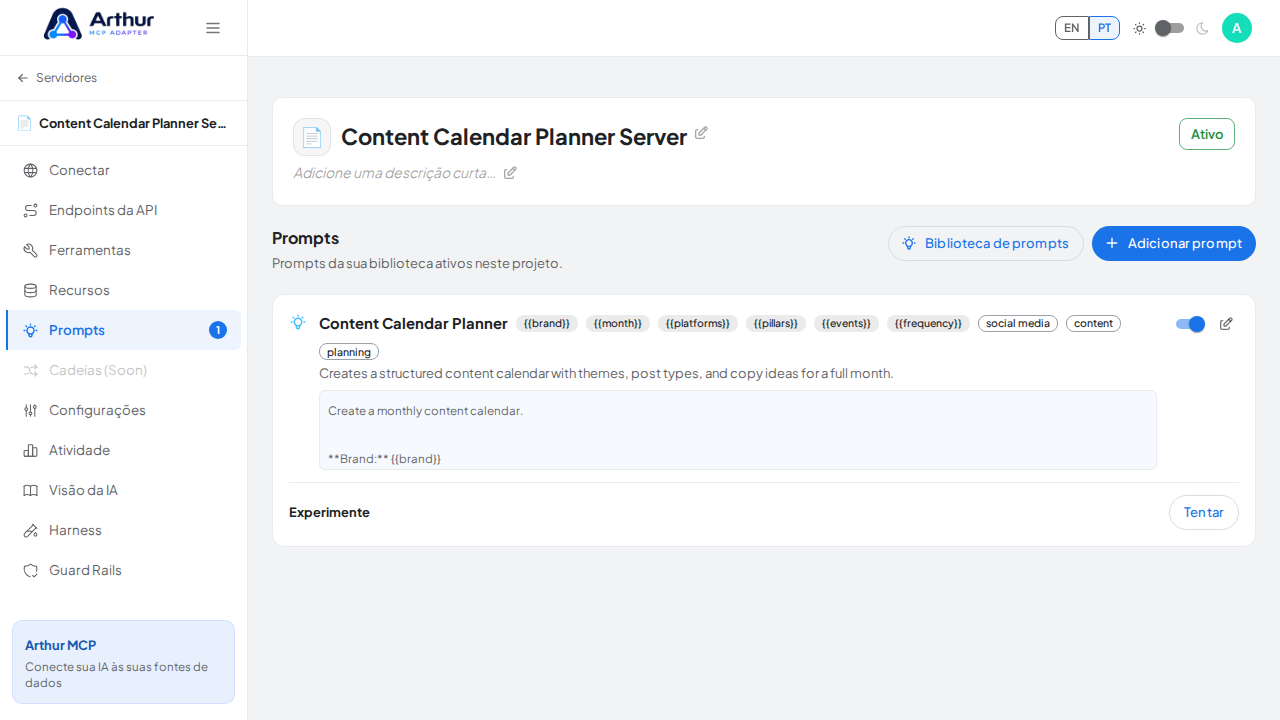Screen dimensions: 1280x720
Task: Open Biblioteca de prompts
Action: [986, 243]
